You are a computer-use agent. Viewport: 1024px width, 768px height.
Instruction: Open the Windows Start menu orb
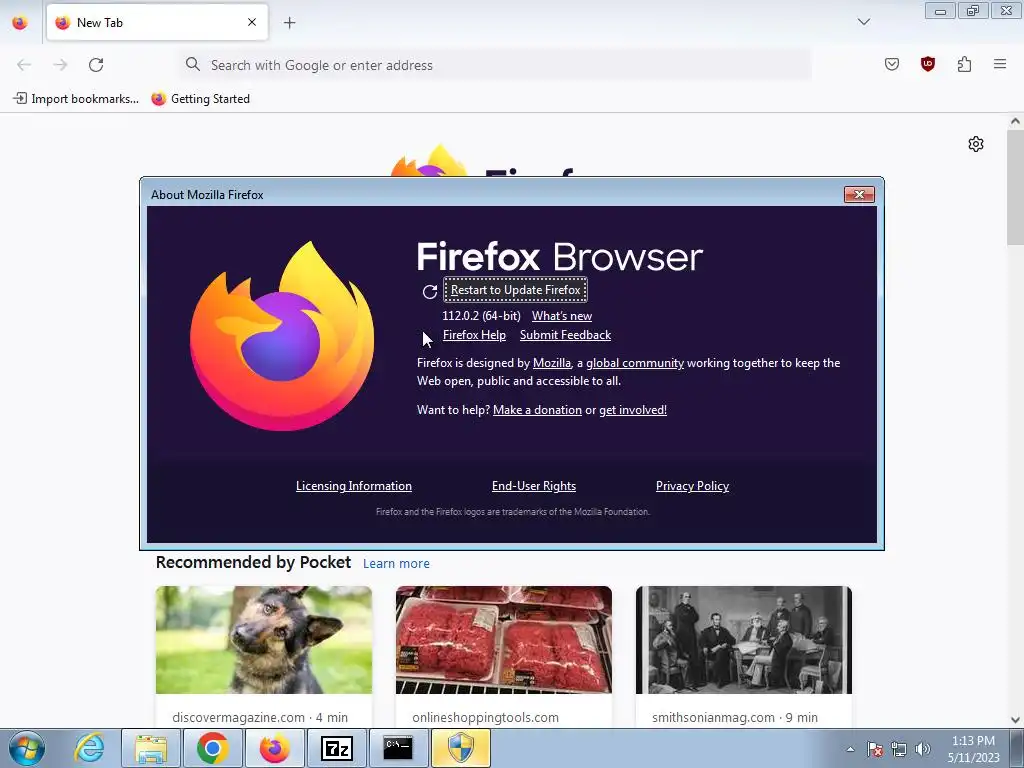point(27,748)
